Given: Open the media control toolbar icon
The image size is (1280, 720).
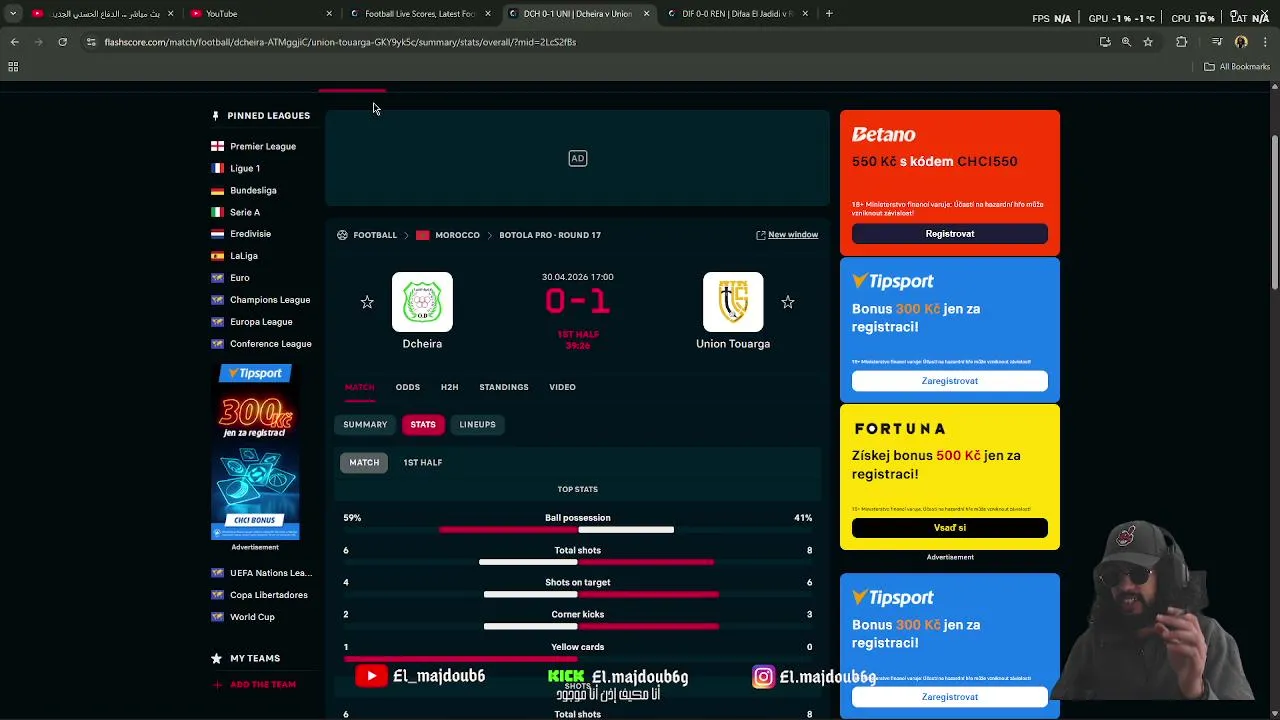Looking at the screenshot, I should pos(1217,42).
